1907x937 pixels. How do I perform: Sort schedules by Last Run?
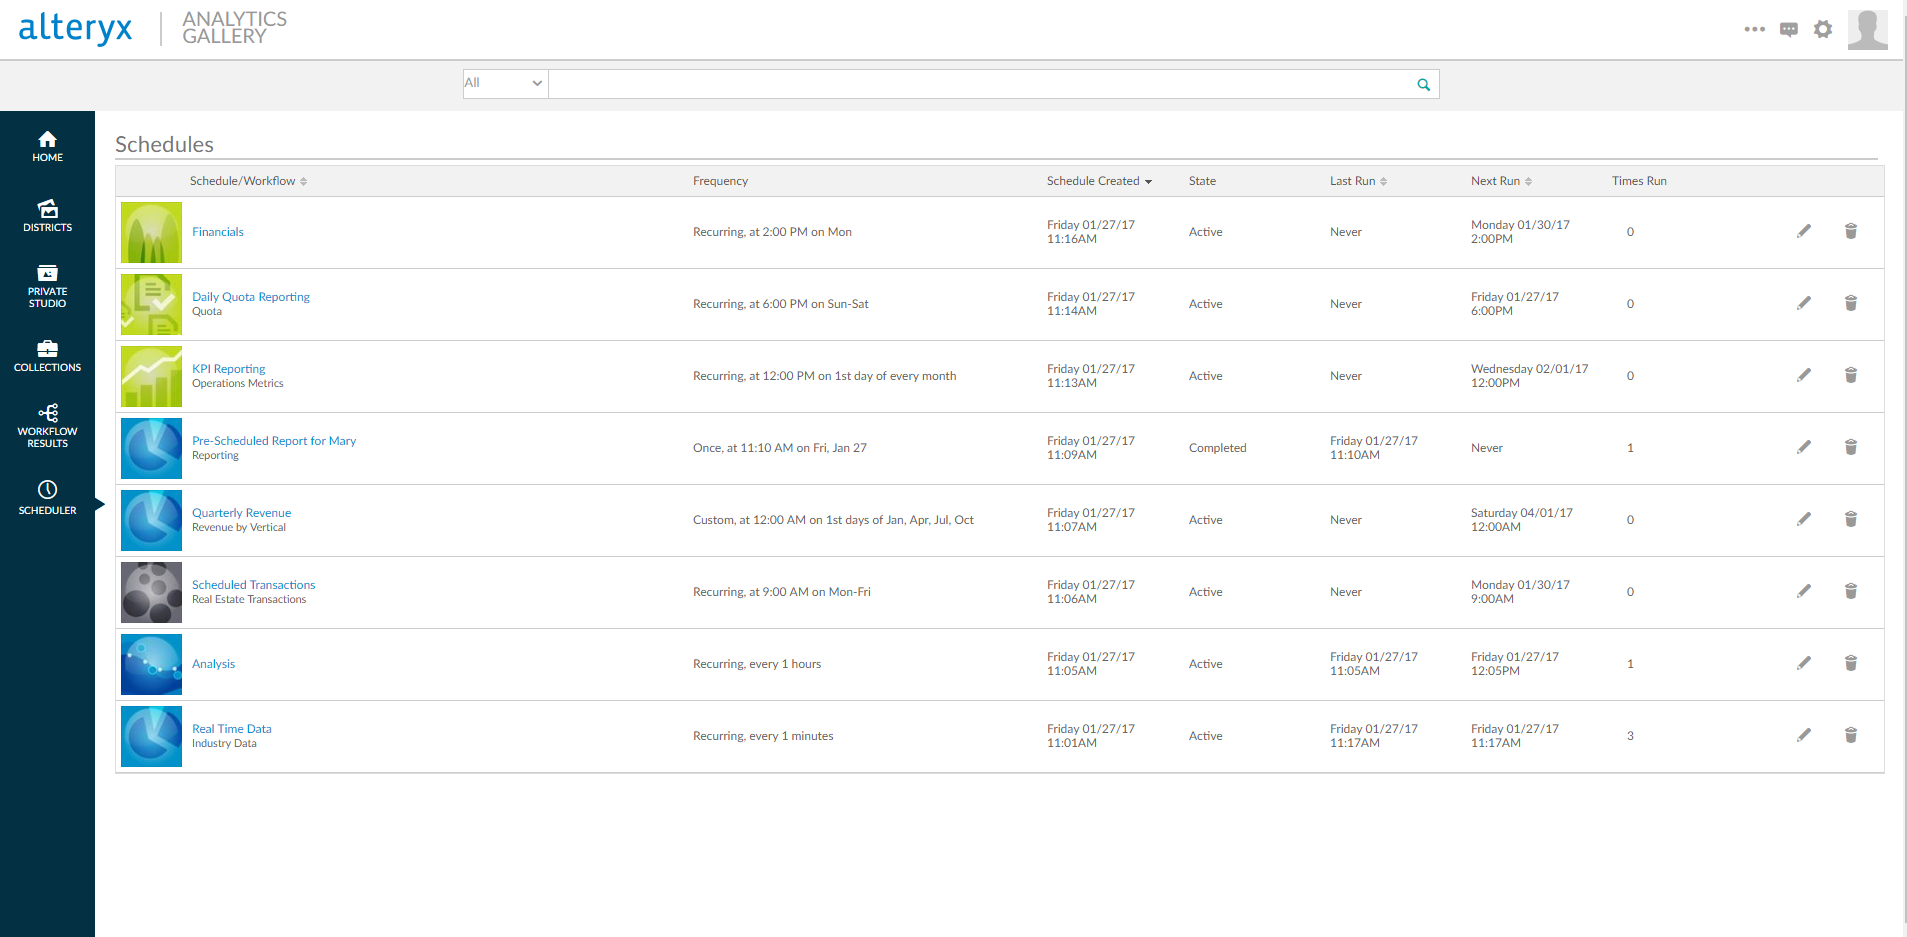(x=1384, y=180)
